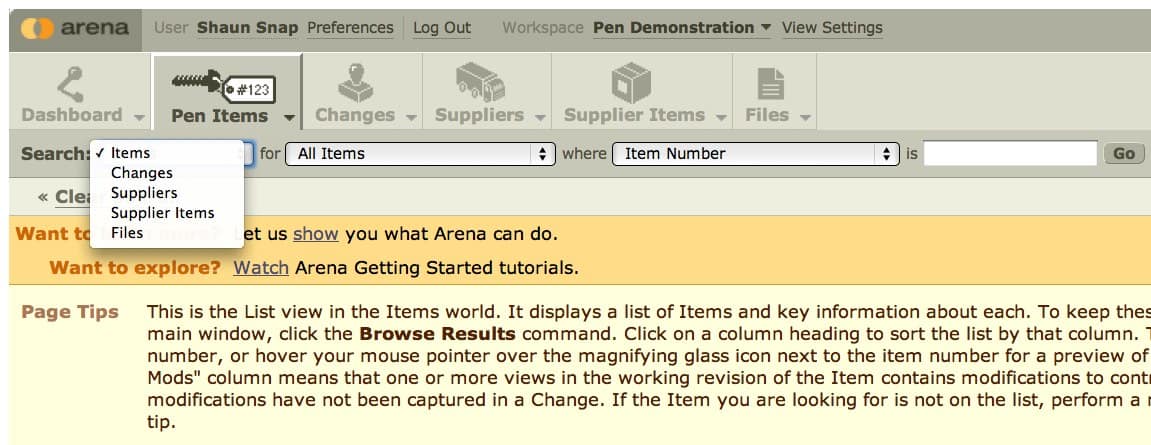Click the 'show' link in the banner
1151x445 pixels.
coord(316,234)
